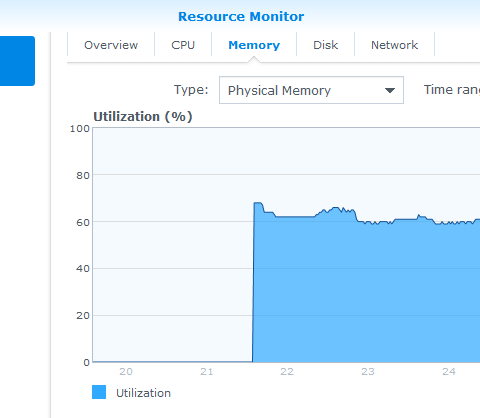Open the Network tab
480x418 pixels.
[394, 45]
